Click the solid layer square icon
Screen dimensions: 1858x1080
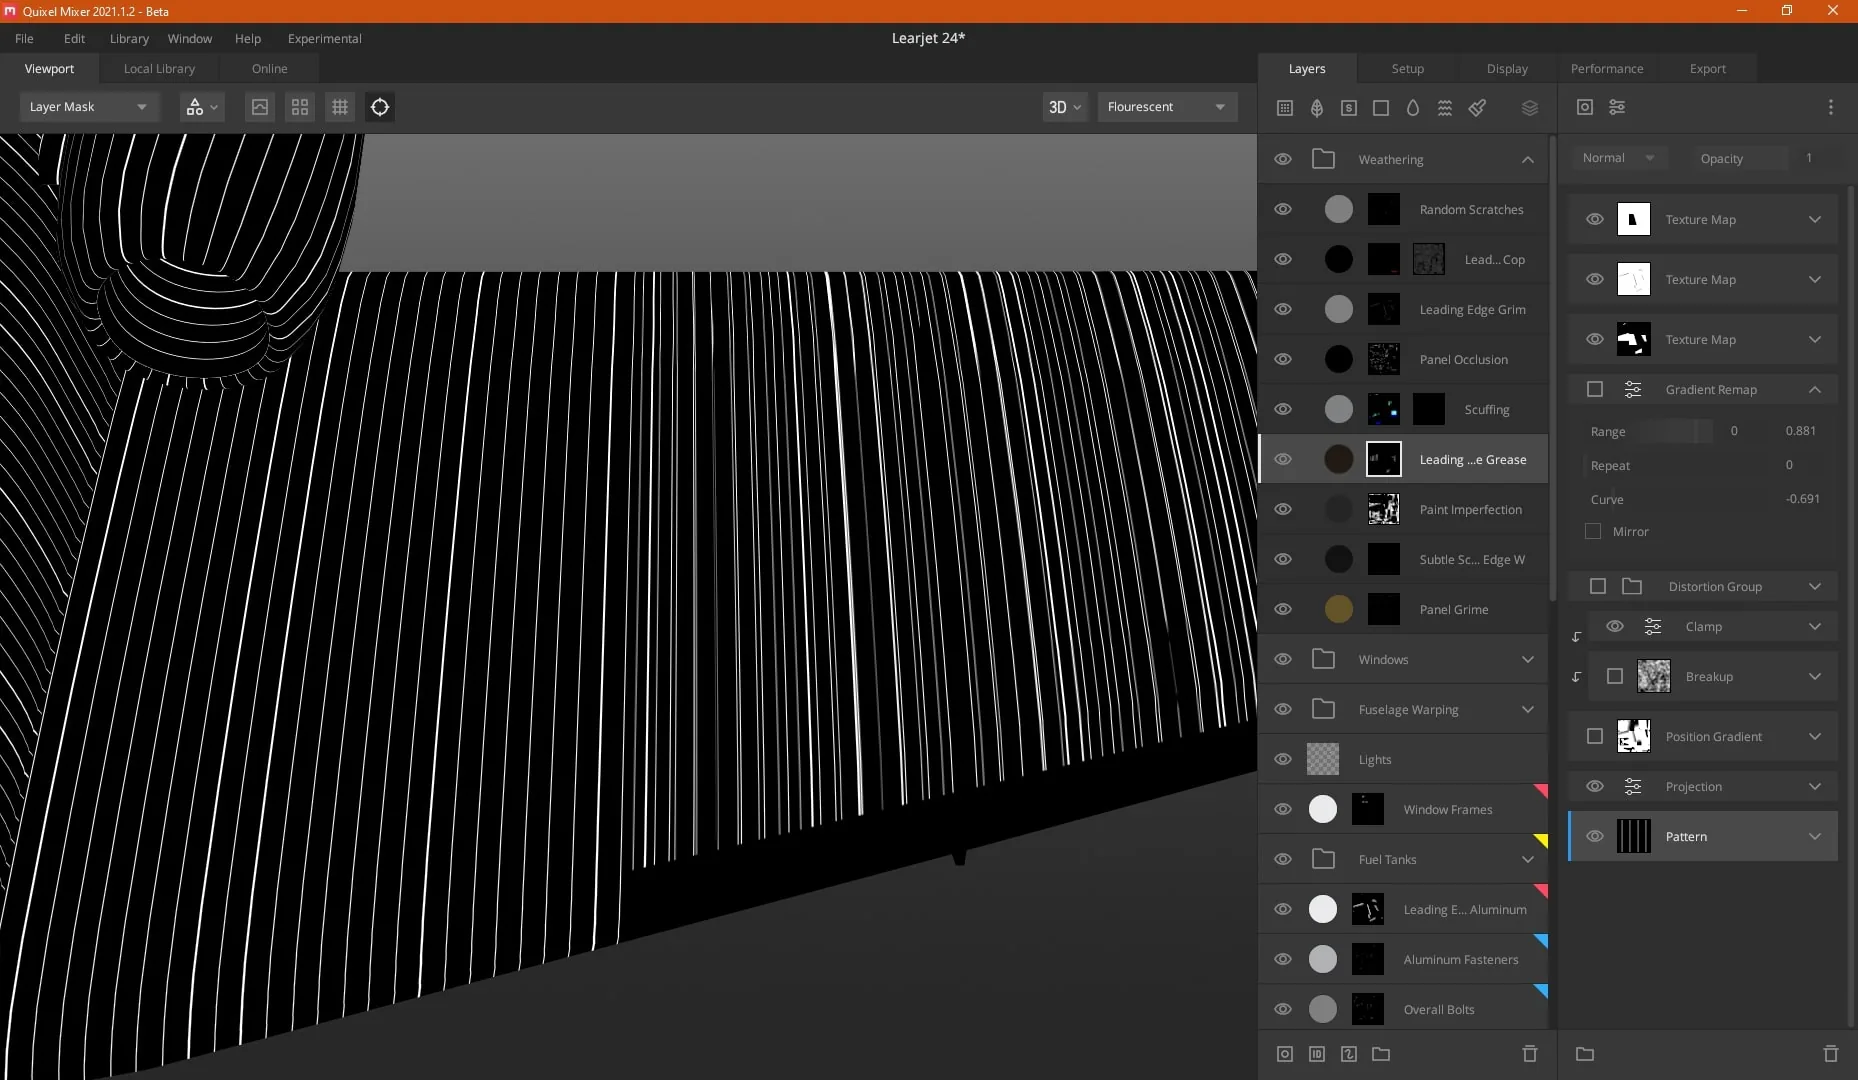click(x=1381, y=108)
